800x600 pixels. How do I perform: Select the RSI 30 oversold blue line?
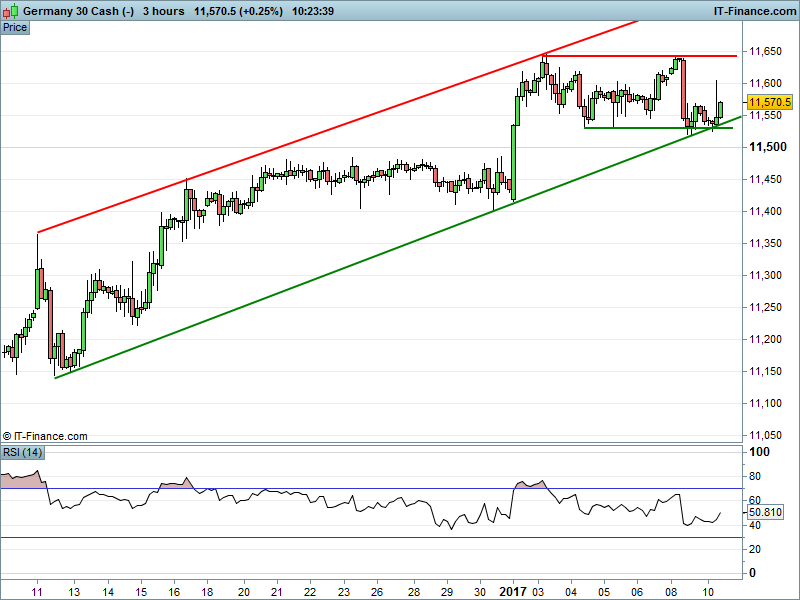371,537
